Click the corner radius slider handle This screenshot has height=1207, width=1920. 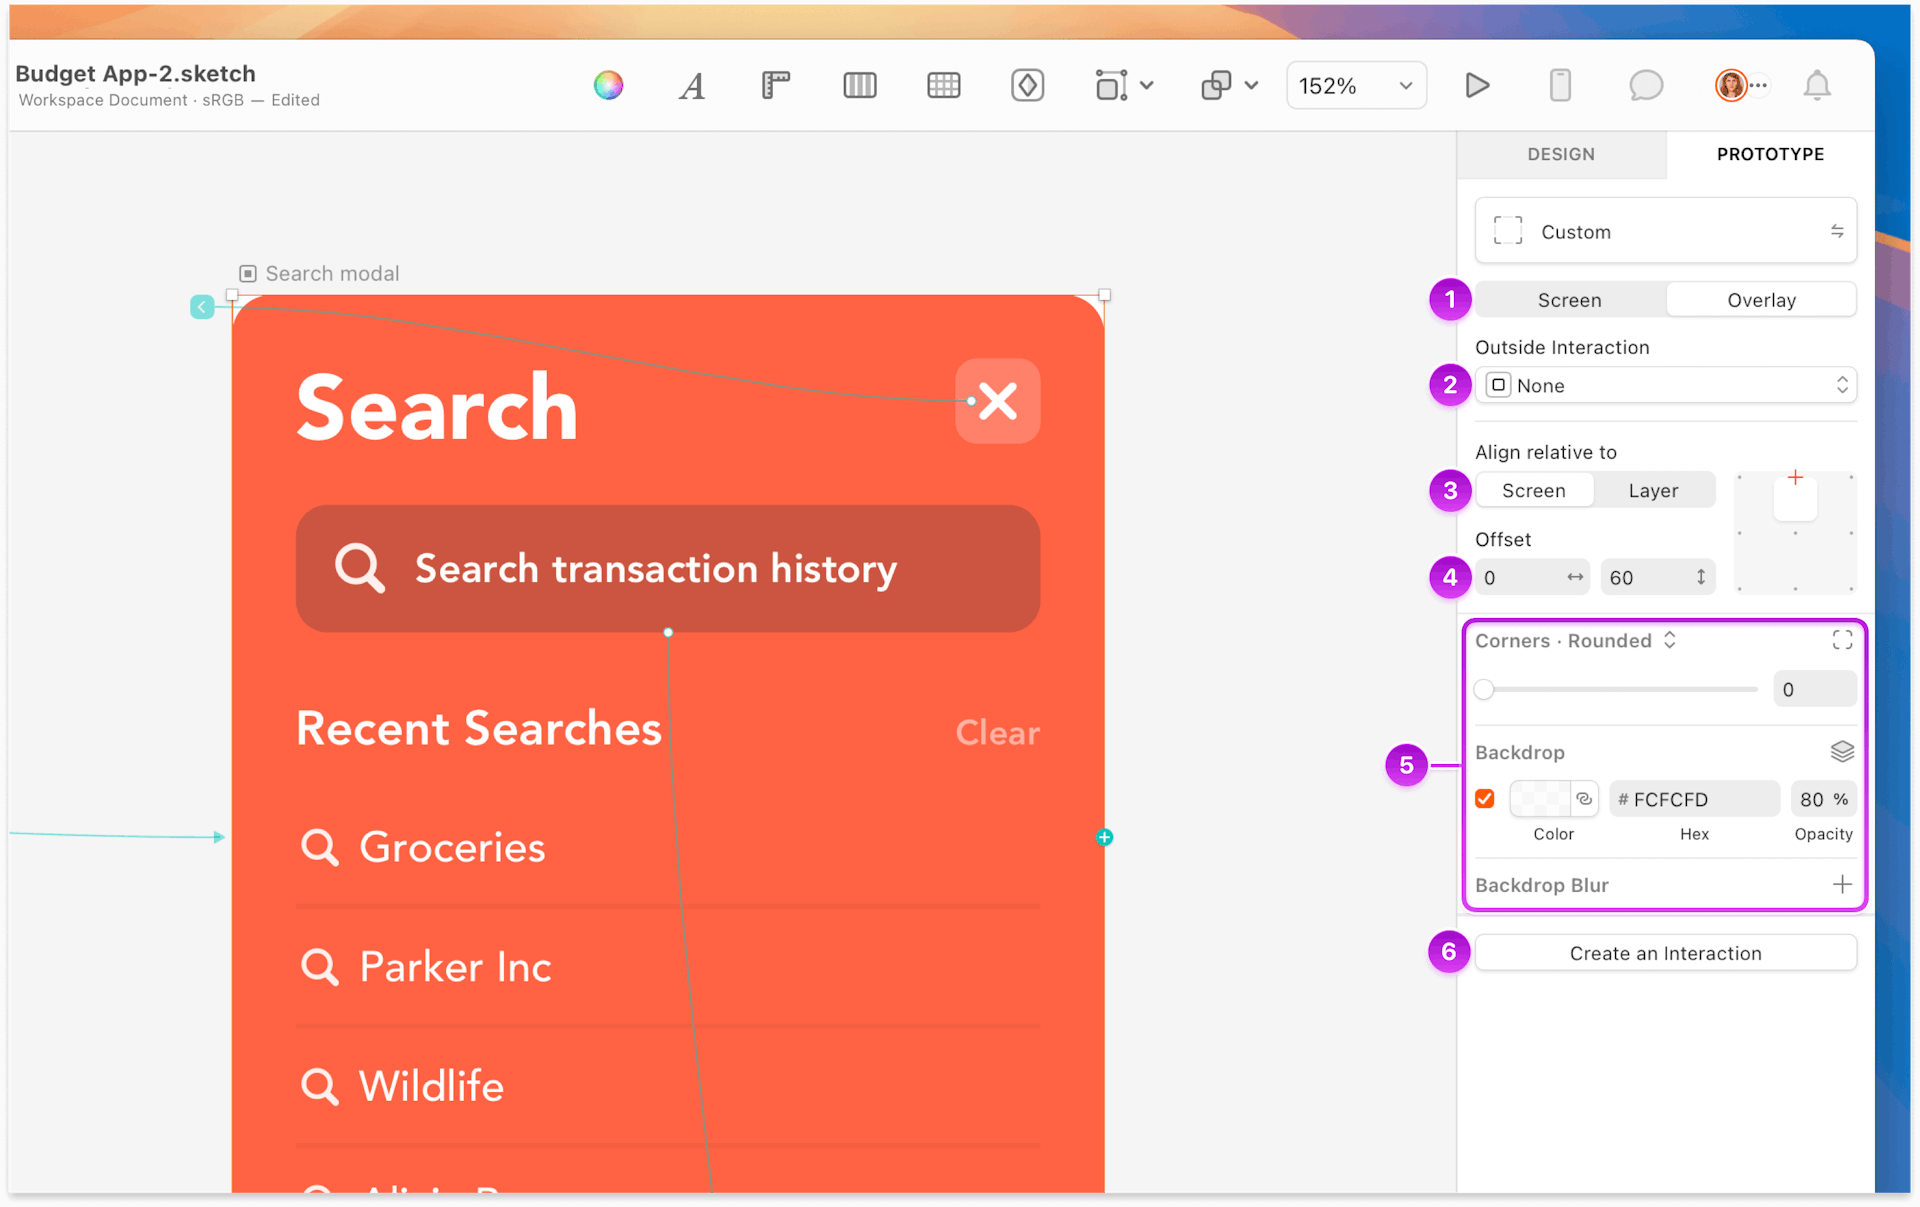(1485, 690)
